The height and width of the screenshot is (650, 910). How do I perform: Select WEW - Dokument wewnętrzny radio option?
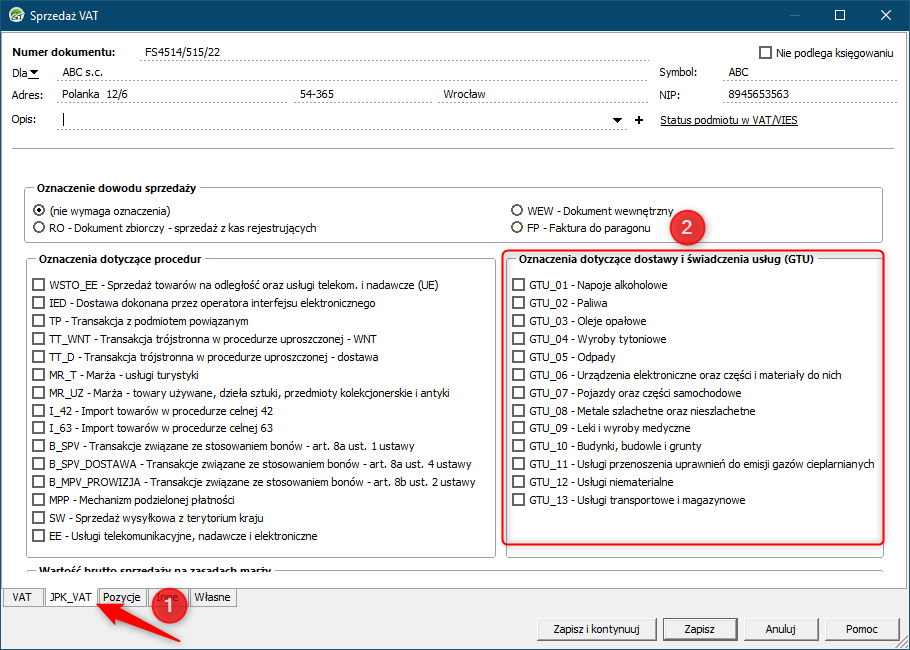pos(517,210)
